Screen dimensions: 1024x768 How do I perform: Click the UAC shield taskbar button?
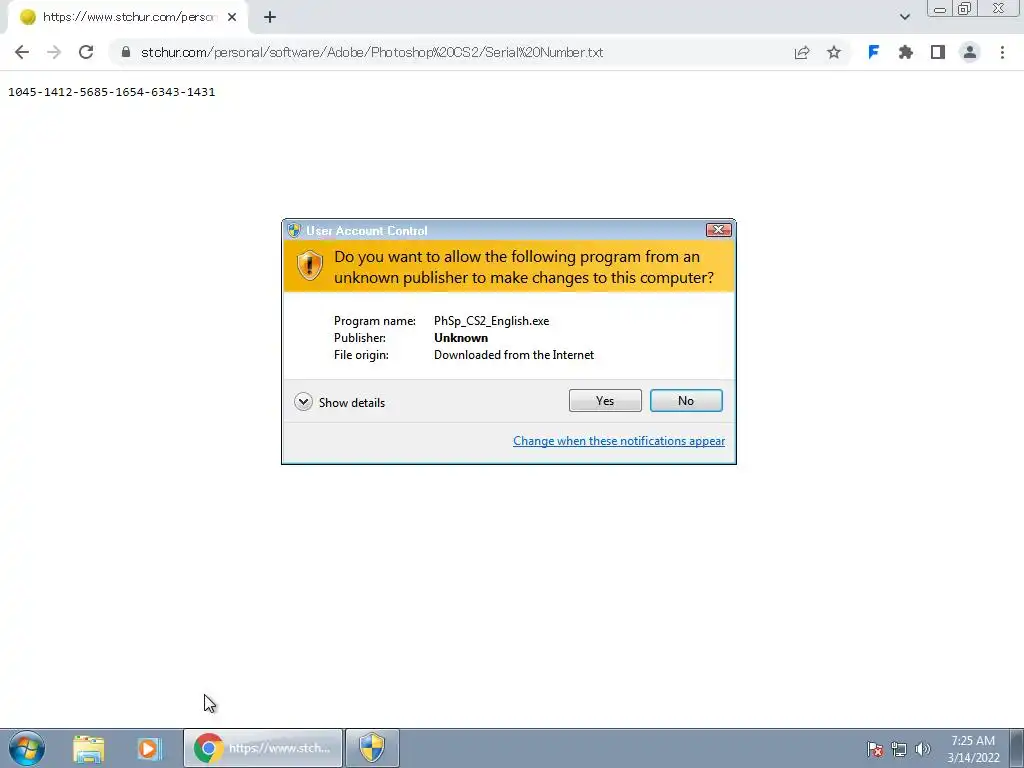(x=372, y=748)
